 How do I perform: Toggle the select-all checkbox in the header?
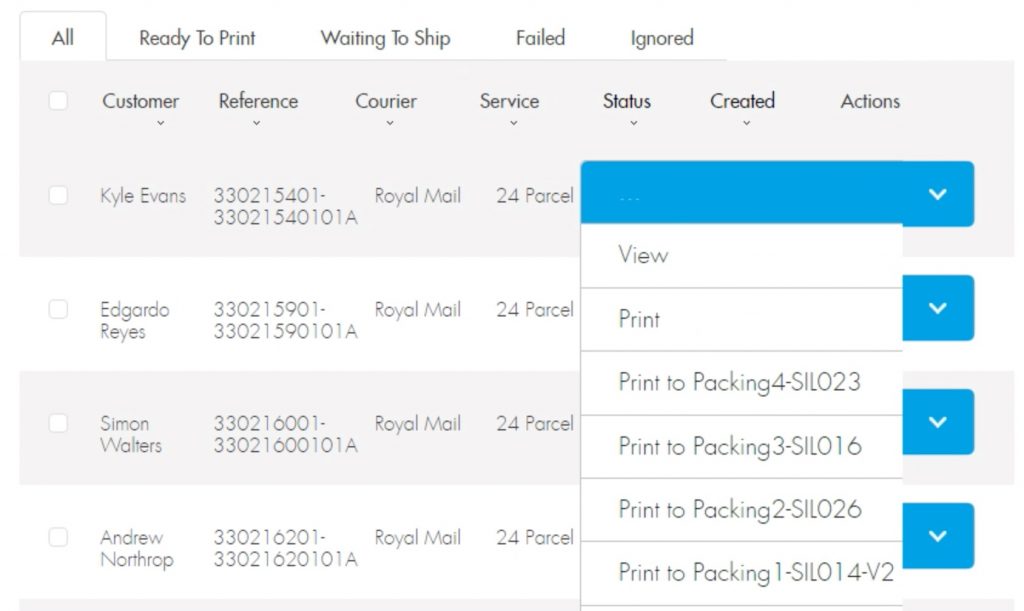pyautogui.click(x=59, y=101)
